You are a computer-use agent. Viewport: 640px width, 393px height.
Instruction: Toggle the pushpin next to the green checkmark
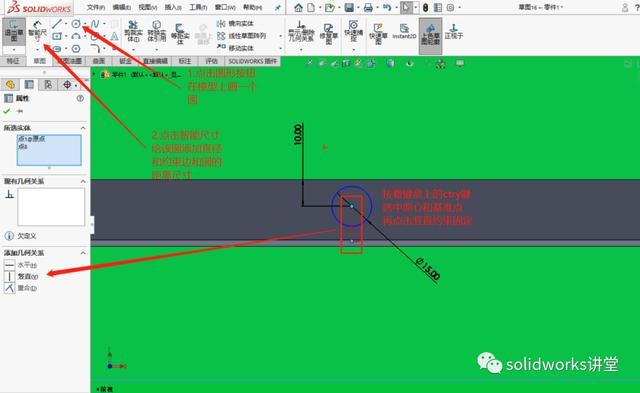[x=20, y=111]
